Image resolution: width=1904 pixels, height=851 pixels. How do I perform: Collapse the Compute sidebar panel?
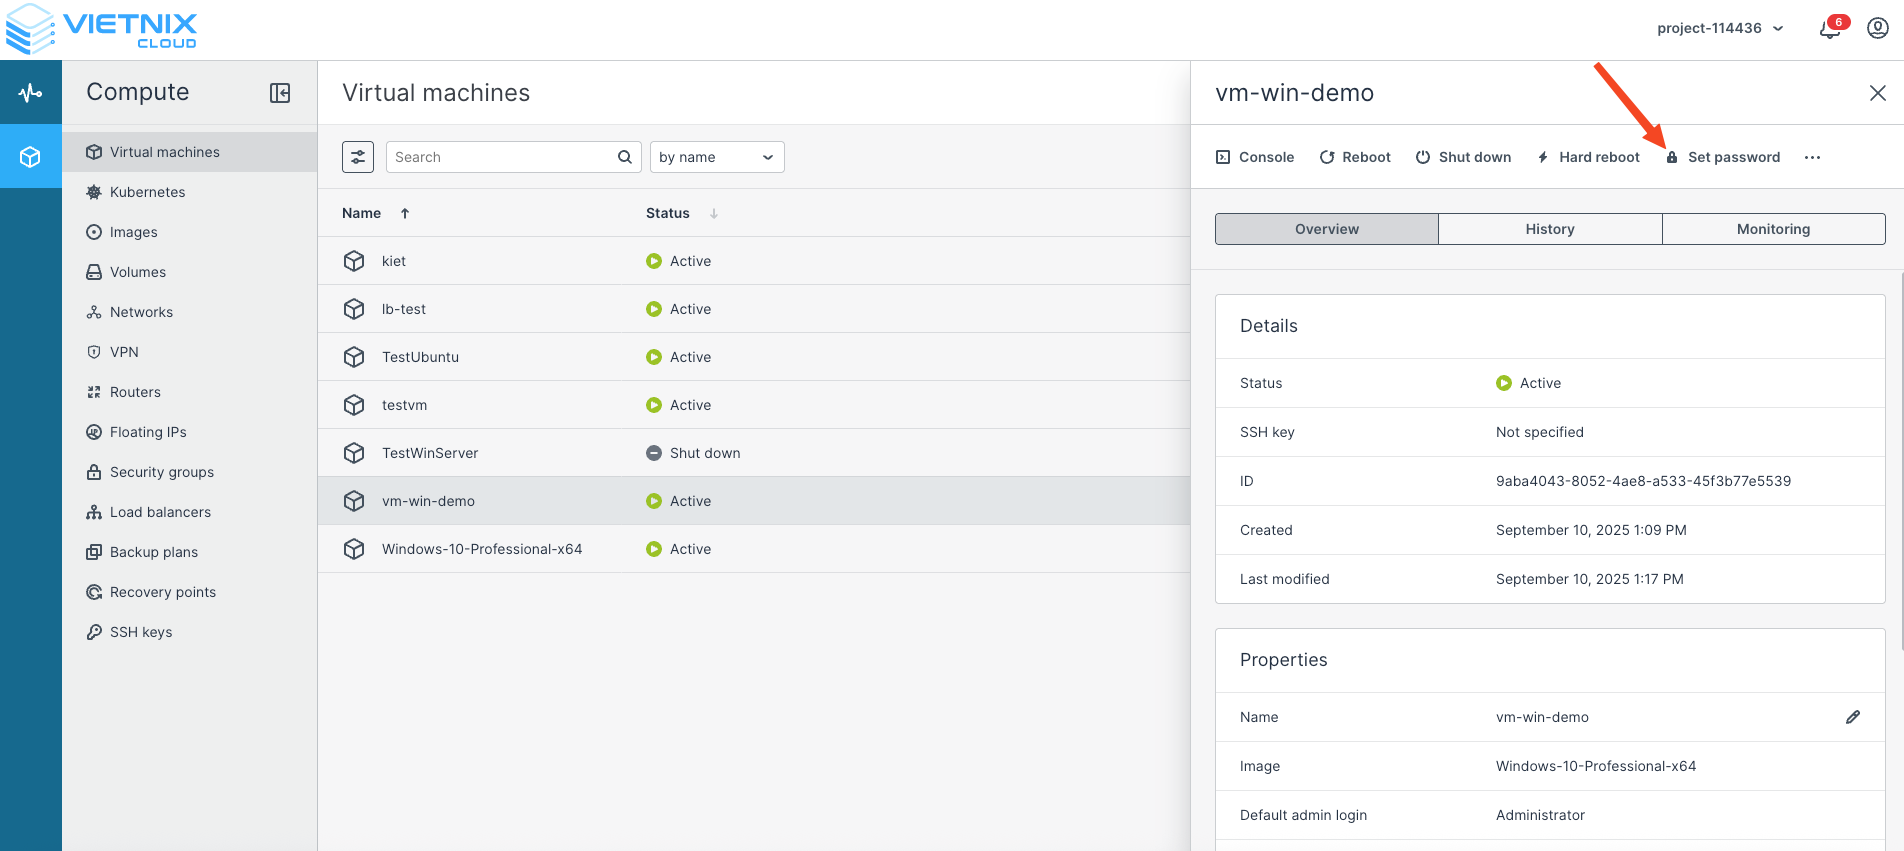(x=280, y=93)
